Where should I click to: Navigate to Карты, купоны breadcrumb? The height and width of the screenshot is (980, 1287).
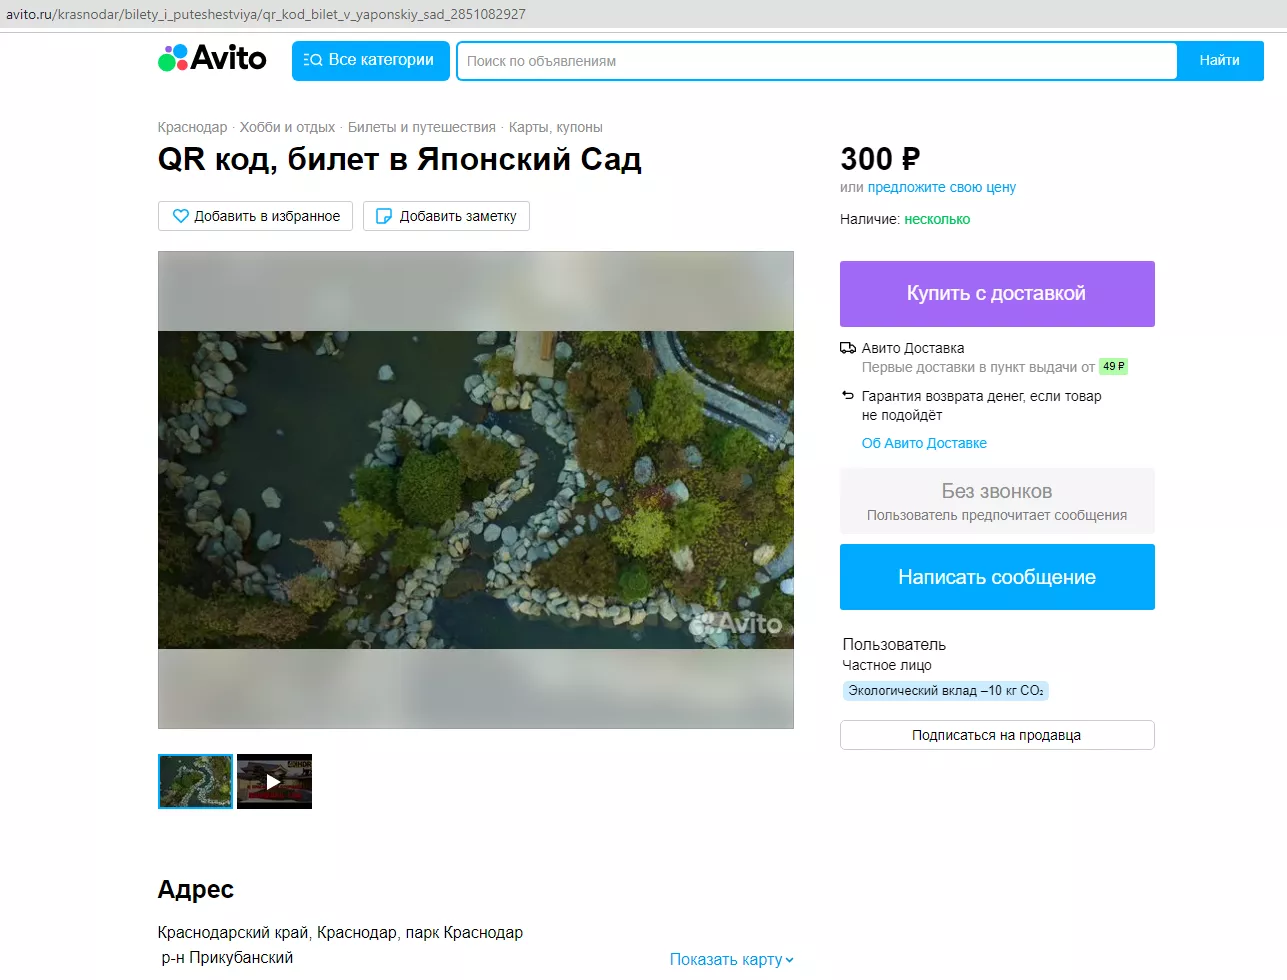pyautogui.click(x=555, y=127)
